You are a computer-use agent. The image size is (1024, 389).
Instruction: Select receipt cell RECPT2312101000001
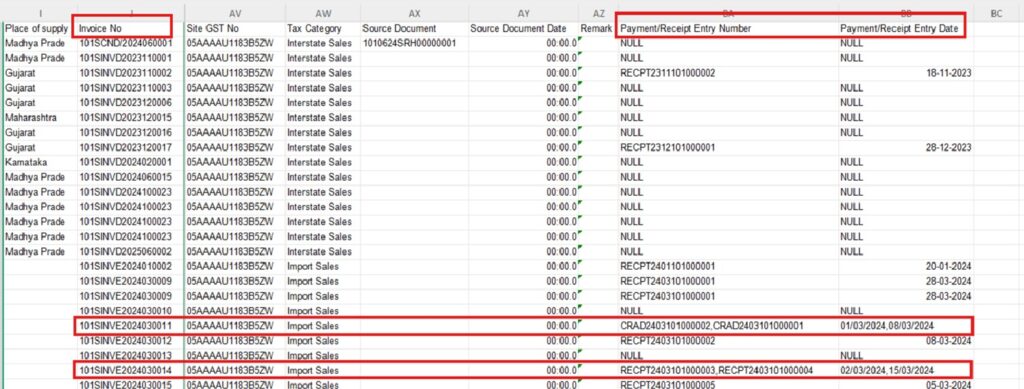click(x=728, y=148)
